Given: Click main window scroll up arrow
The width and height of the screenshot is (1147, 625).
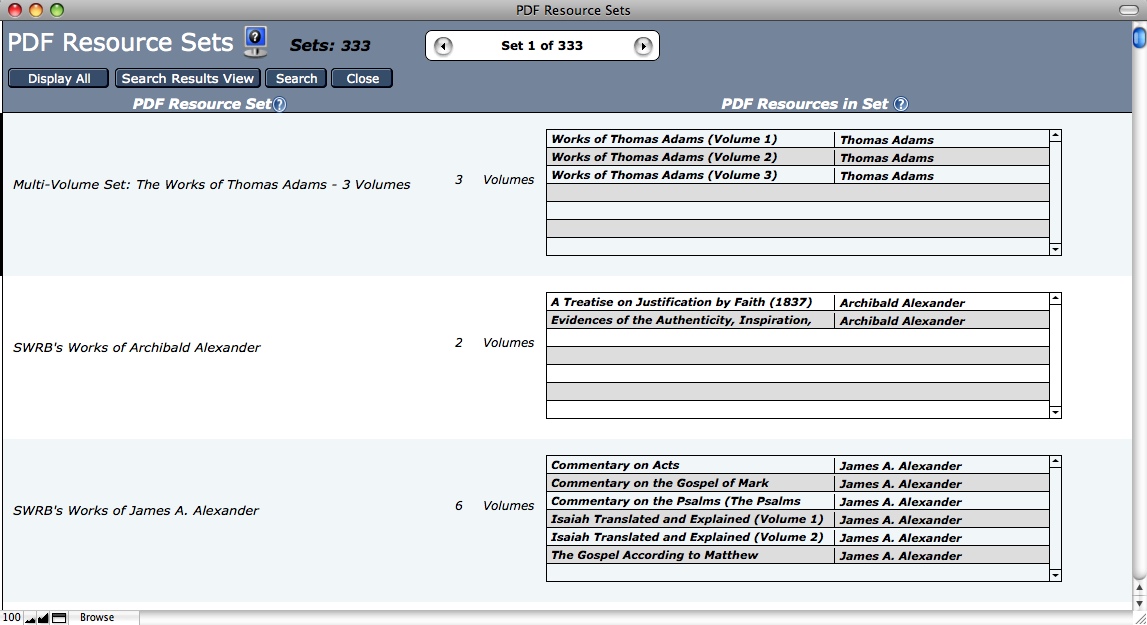Looking at the screenshot, I should 1140,588.
